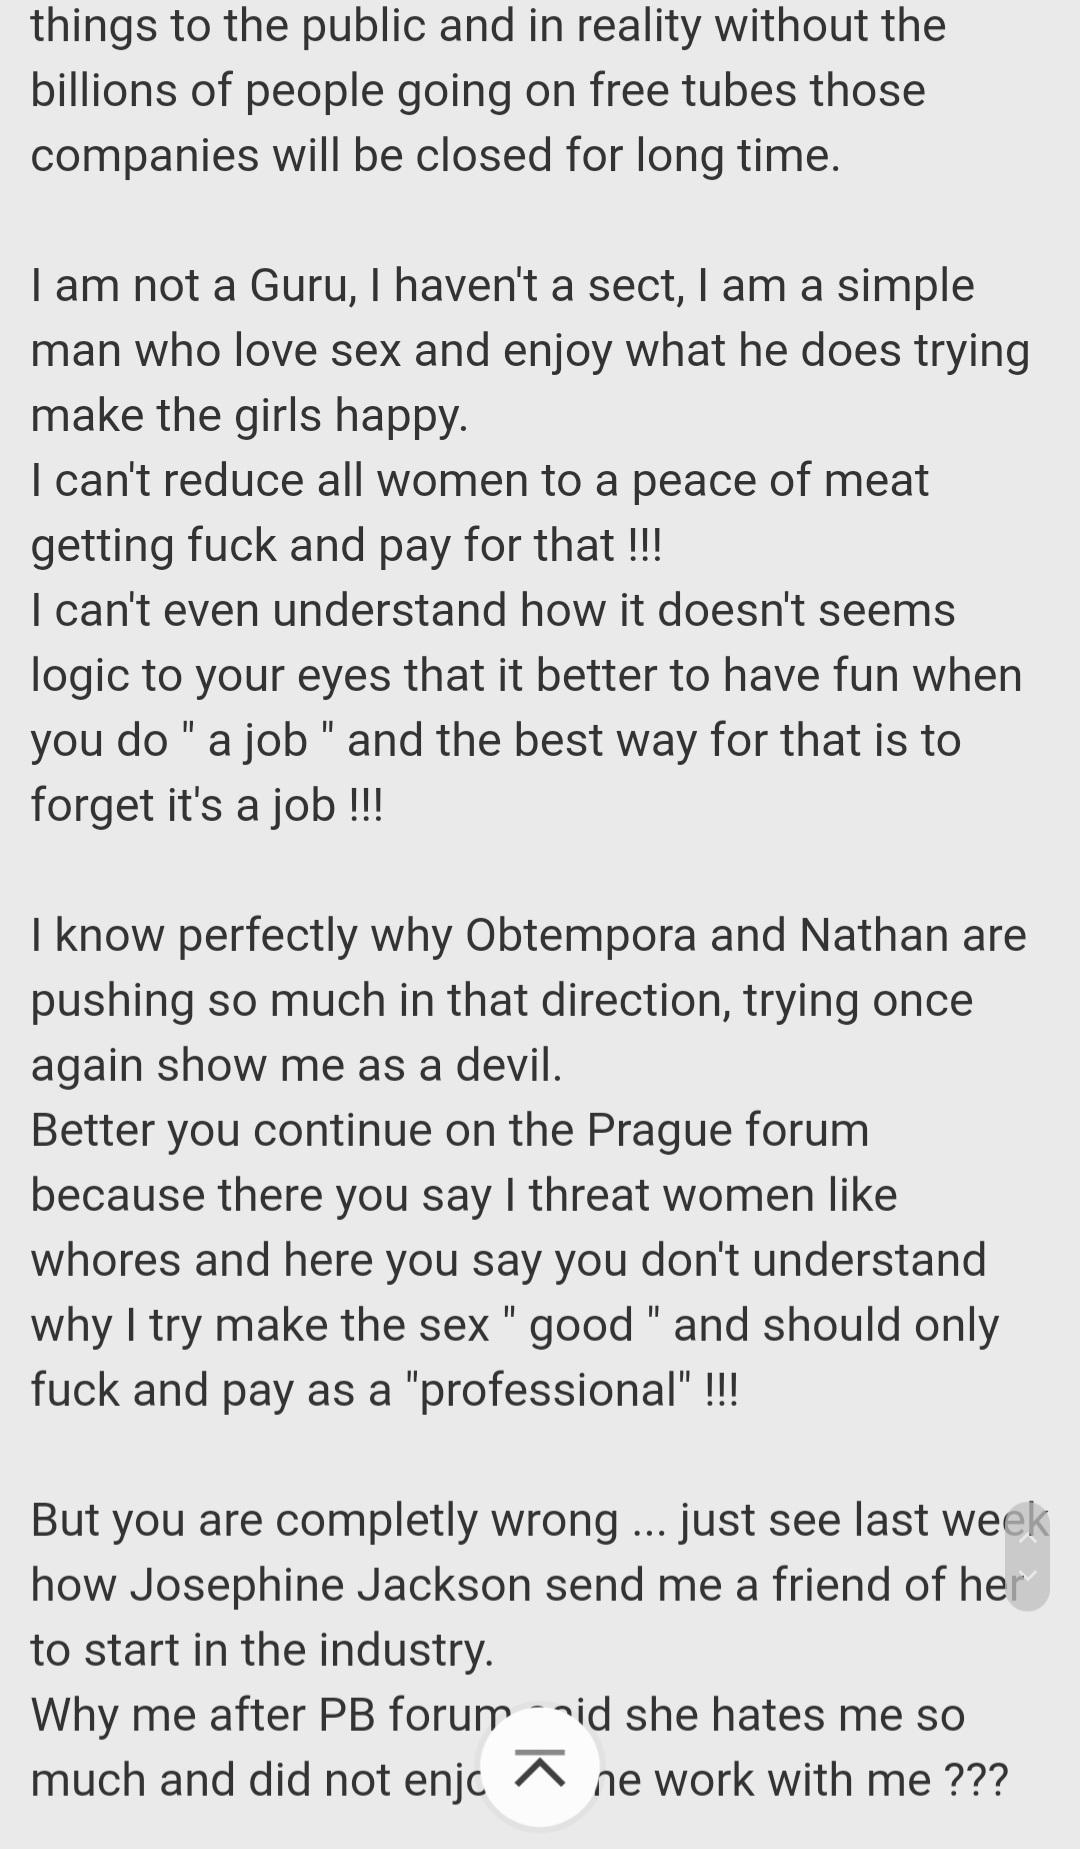This screenshot has width=1080, height=1849.
Task: Click the word "Guru" in the text
Action: point(301,285)
